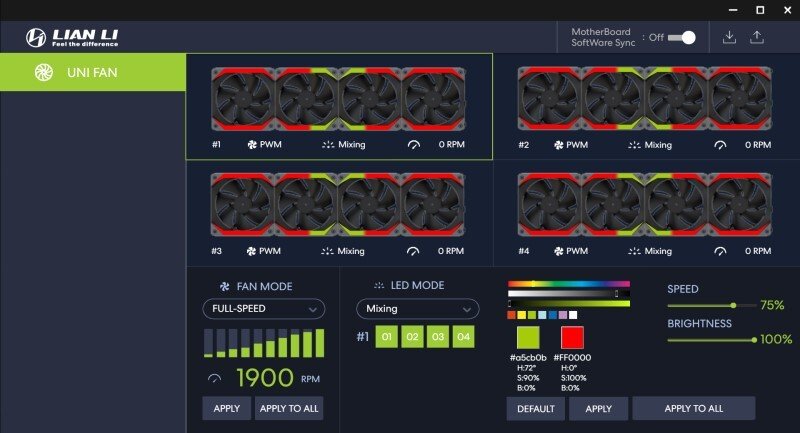Expand the Mixing LED mode dropdown
This screenshot has height=433, width=800.
pyautogui.click(x=418, y=309)
